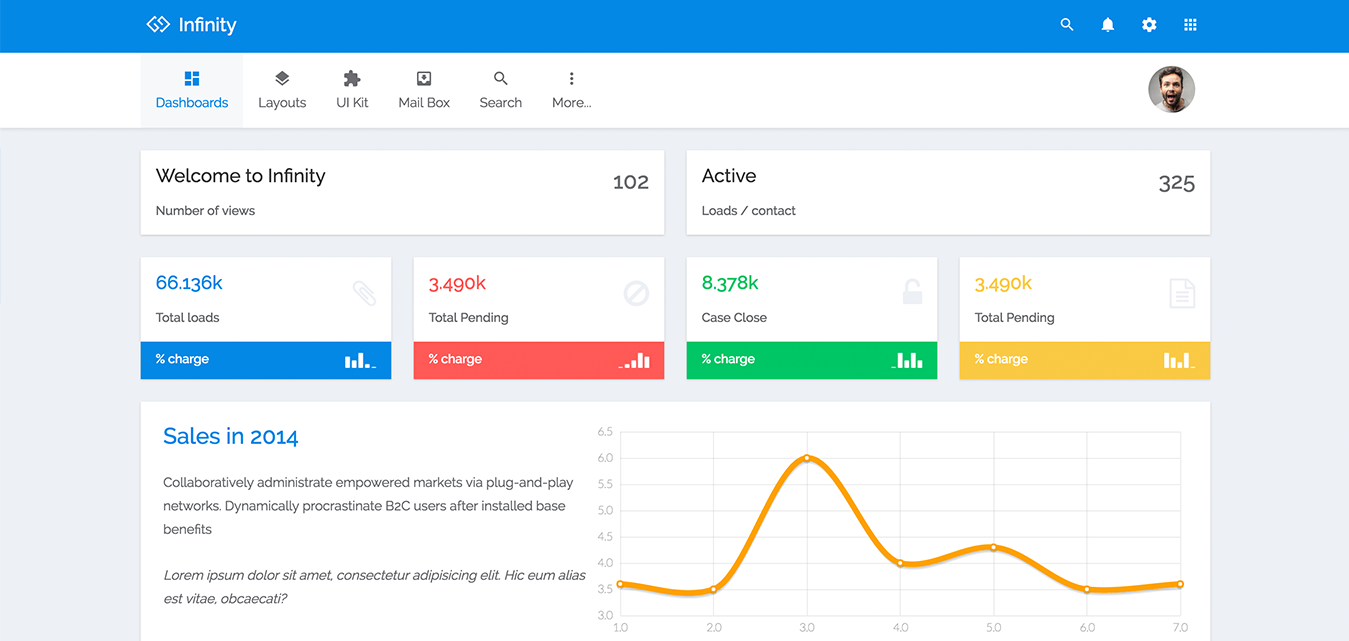Open the UI Kit menu

point(352,90)
